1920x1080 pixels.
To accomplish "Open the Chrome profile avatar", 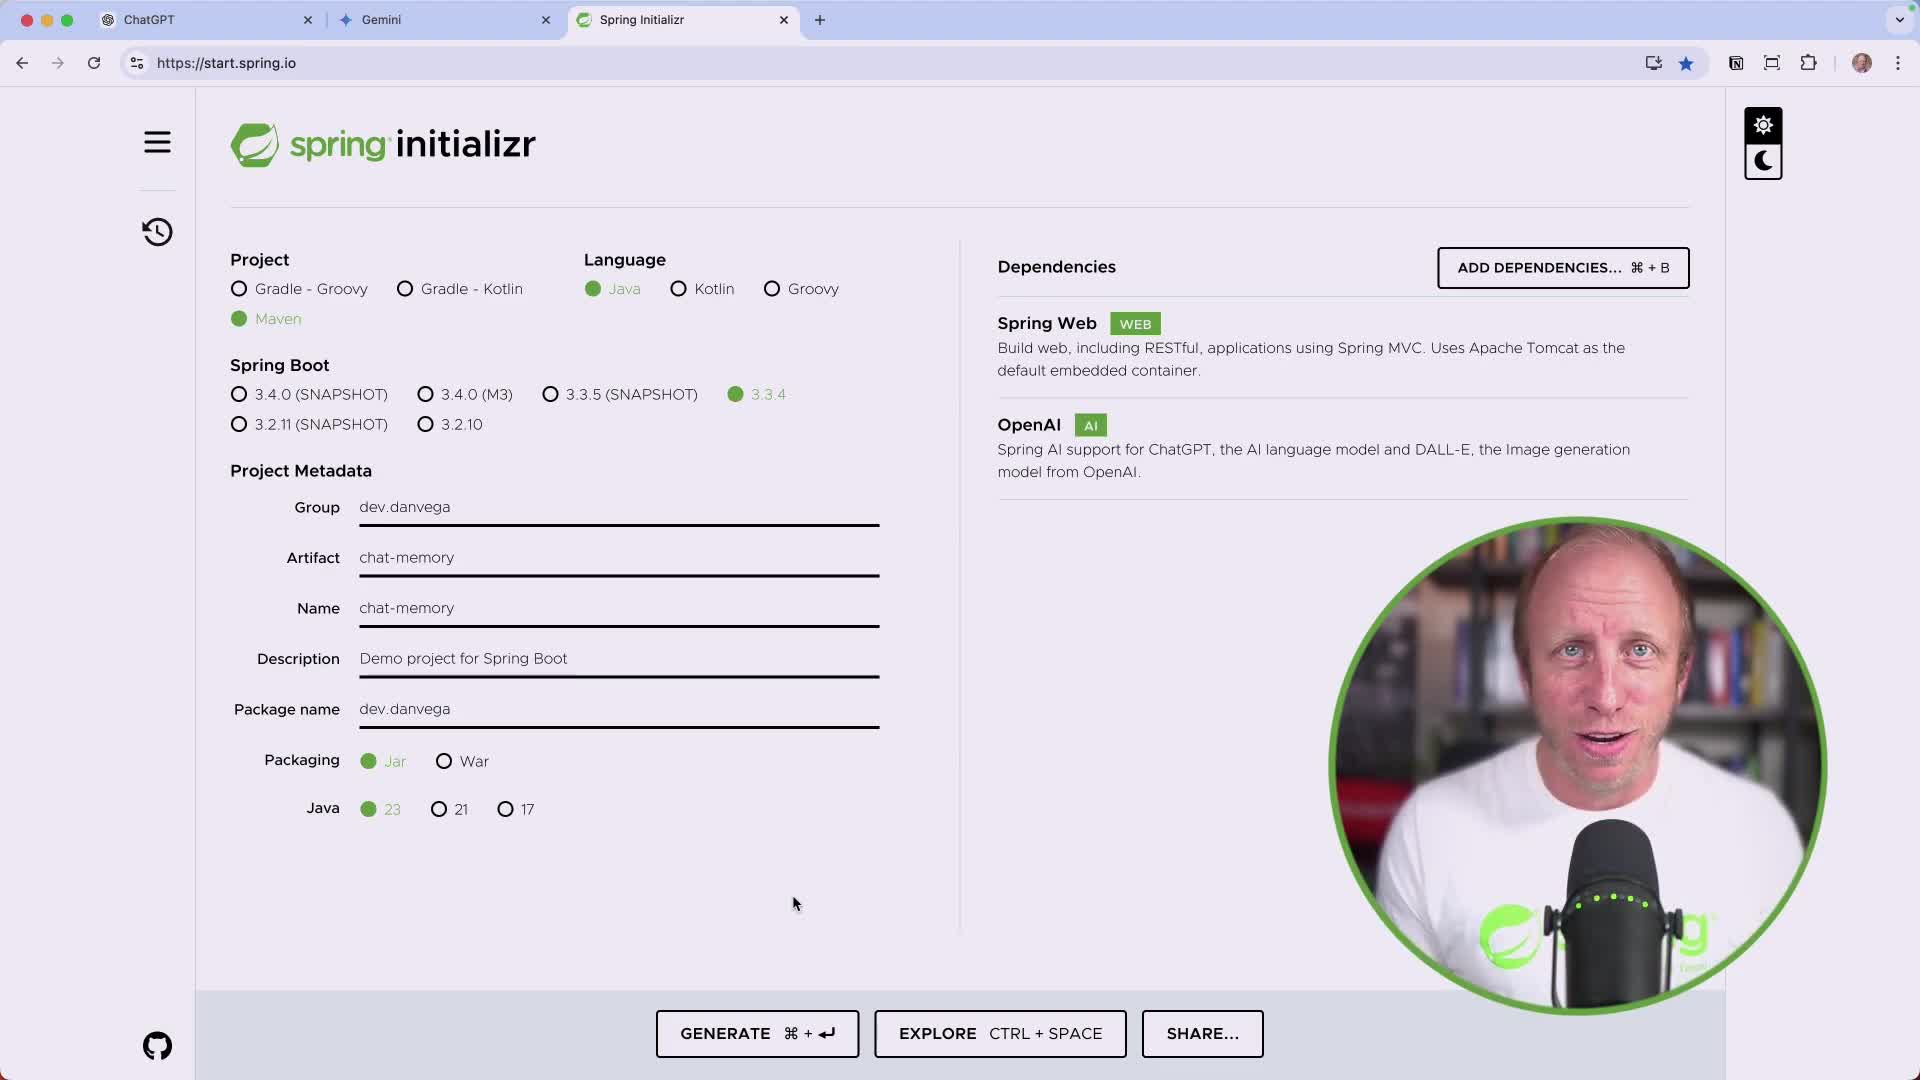I will 1861,63.
